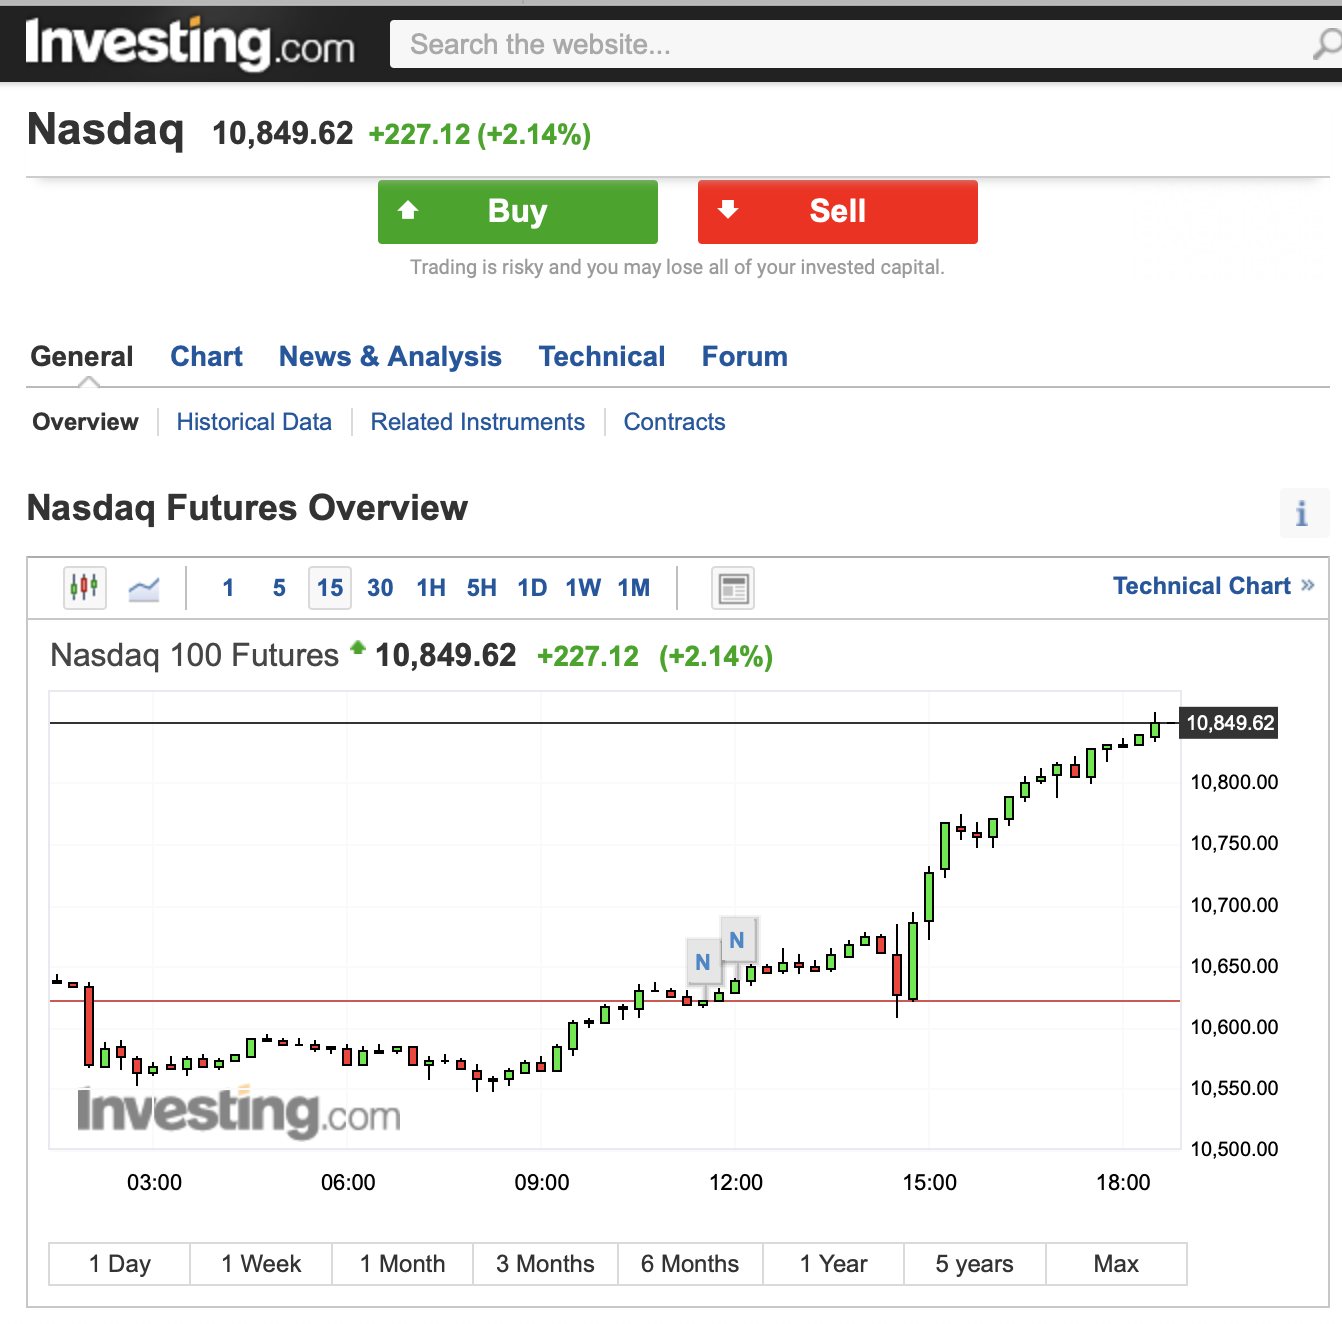This screenshot has width=1342, height=1324.
Task: Click the 10,500.00 axis price label
Action: [1234, 1149]
